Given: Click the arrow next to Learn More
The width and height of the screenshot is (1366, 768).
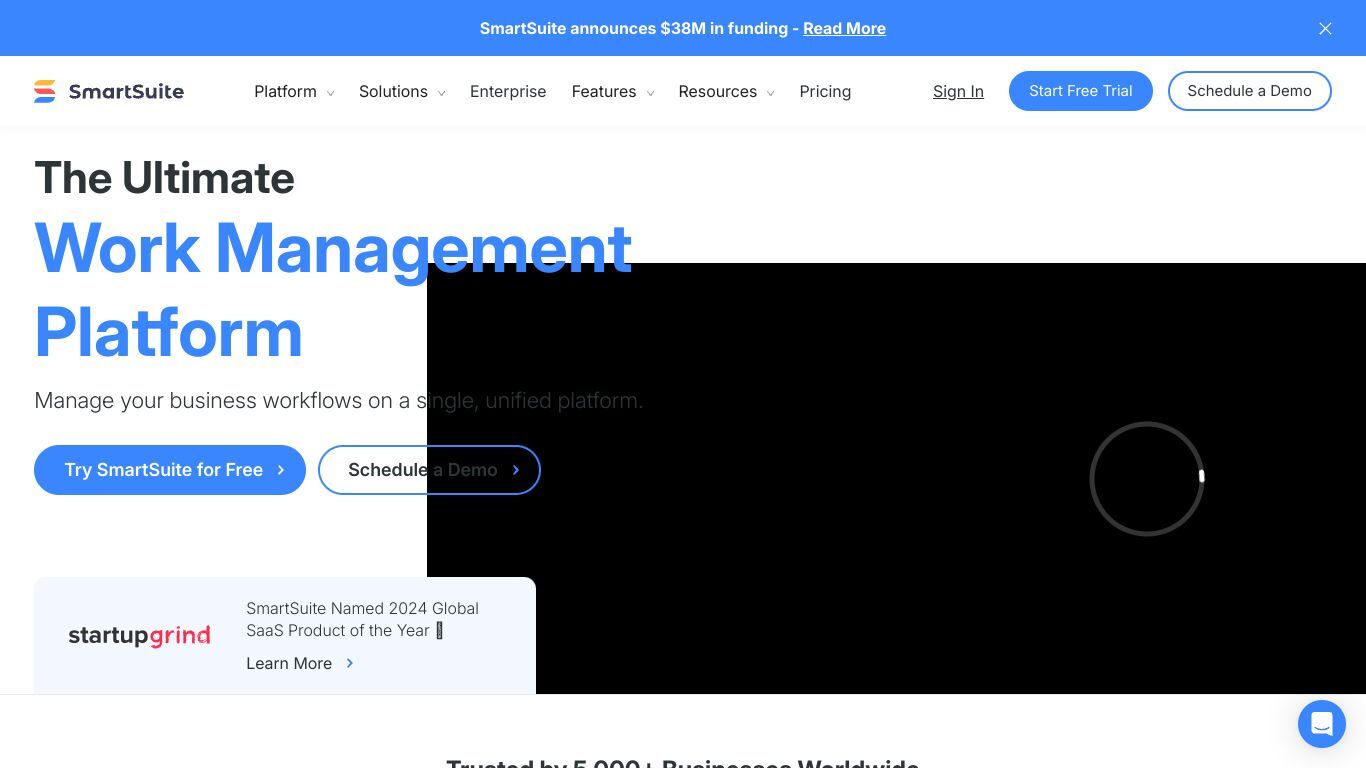Looking at the screenshot, I should tap(350, 663).
